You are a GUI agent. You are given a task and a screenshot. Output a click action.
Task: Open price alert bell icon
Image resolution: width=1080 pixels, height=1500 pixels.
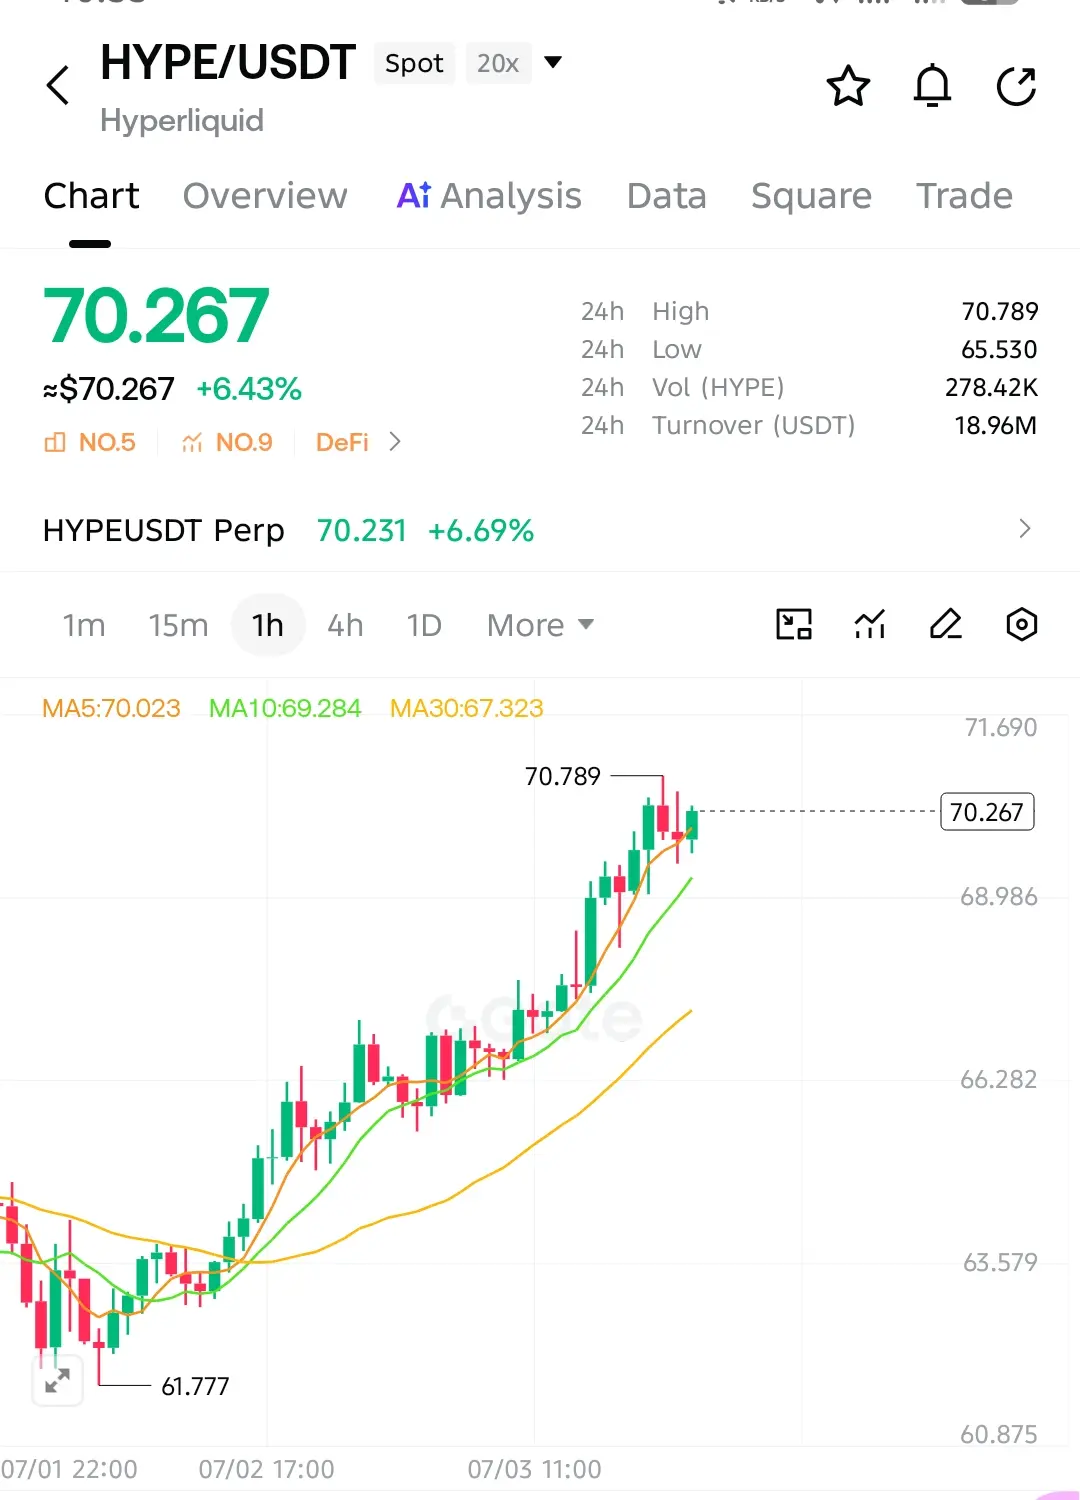(x=932, y=86)
